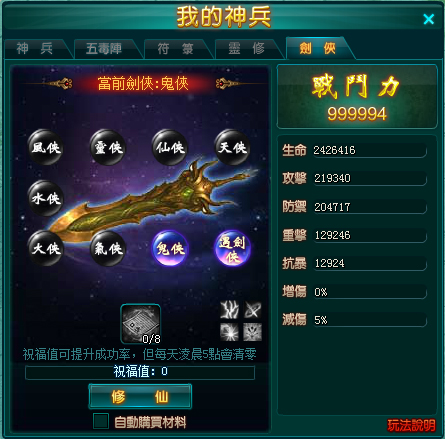The image size is (445, 439).
Task: Select the glowing 鬼俠 orb
Action: pyautogui.click(x=170, y=248)
